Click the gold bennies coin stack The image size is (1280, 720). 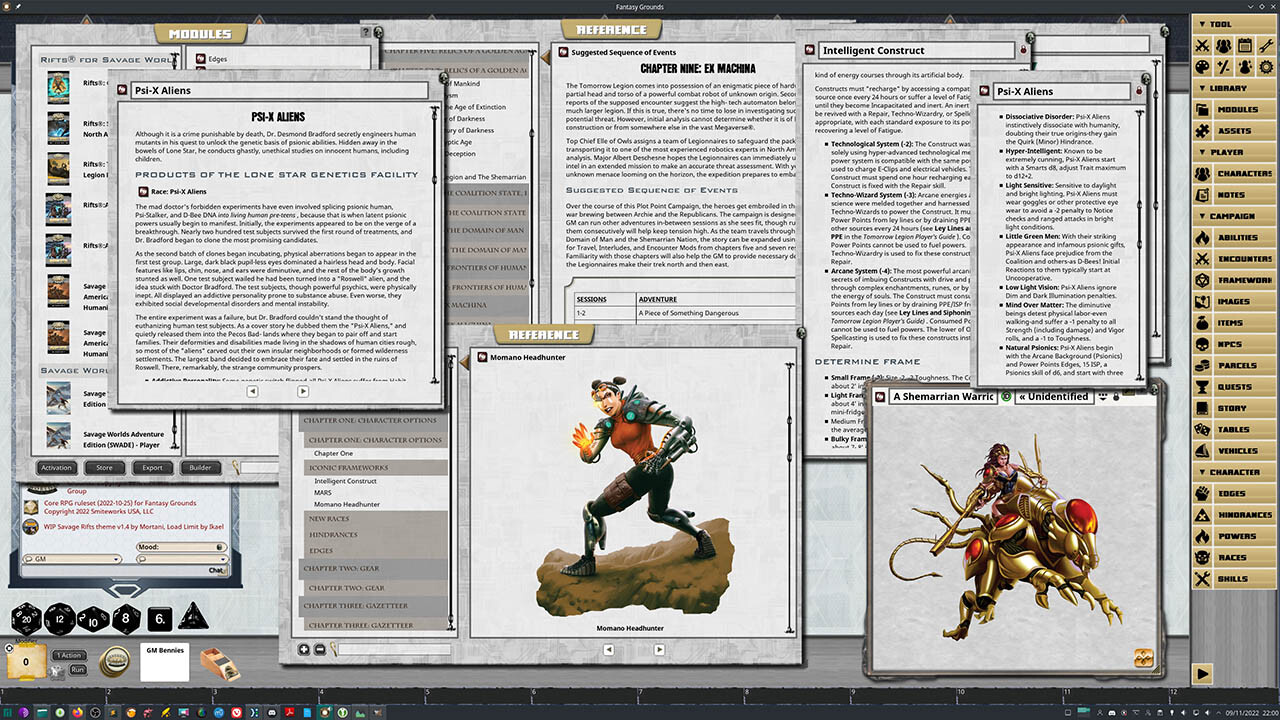pyautogui.click(x=115, y=661)
